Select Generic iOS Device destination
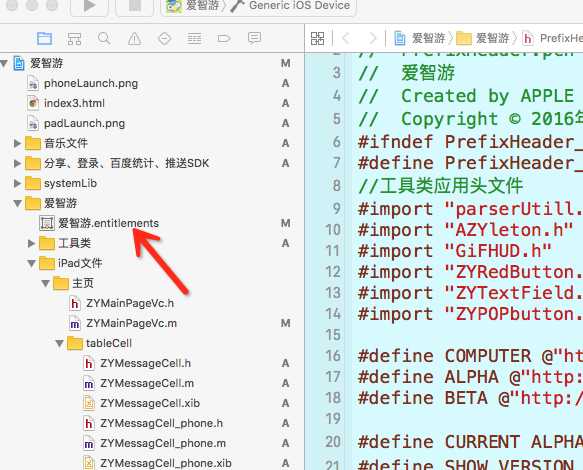Viewport: 583px width, 470px height. pos(291,6)
